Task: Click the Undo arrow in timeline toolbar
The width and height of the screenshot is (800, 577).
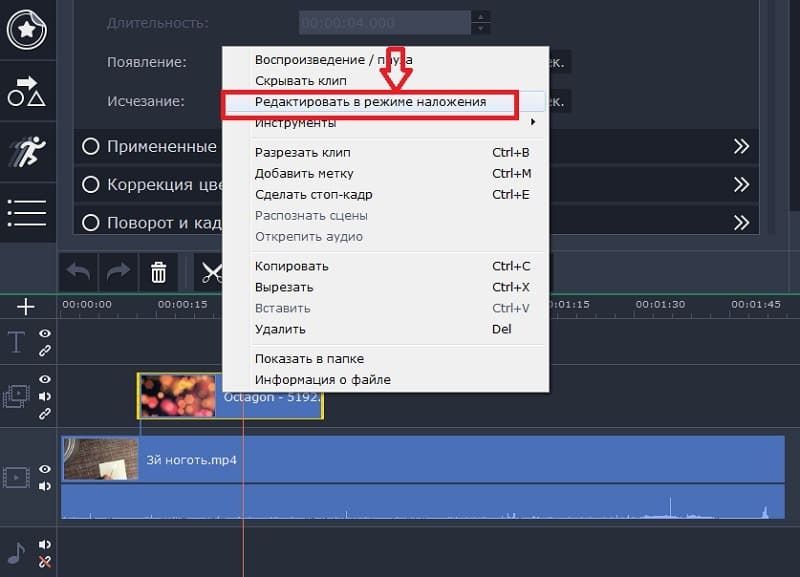Action: (x=79, y=272)
